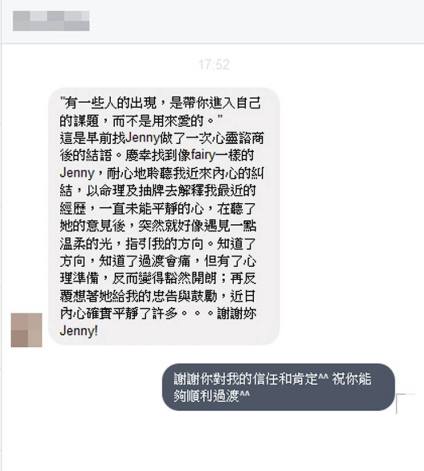Select the dark reply bubble on right
Viewport: 424px width, 471px height.
click(278, 387)
